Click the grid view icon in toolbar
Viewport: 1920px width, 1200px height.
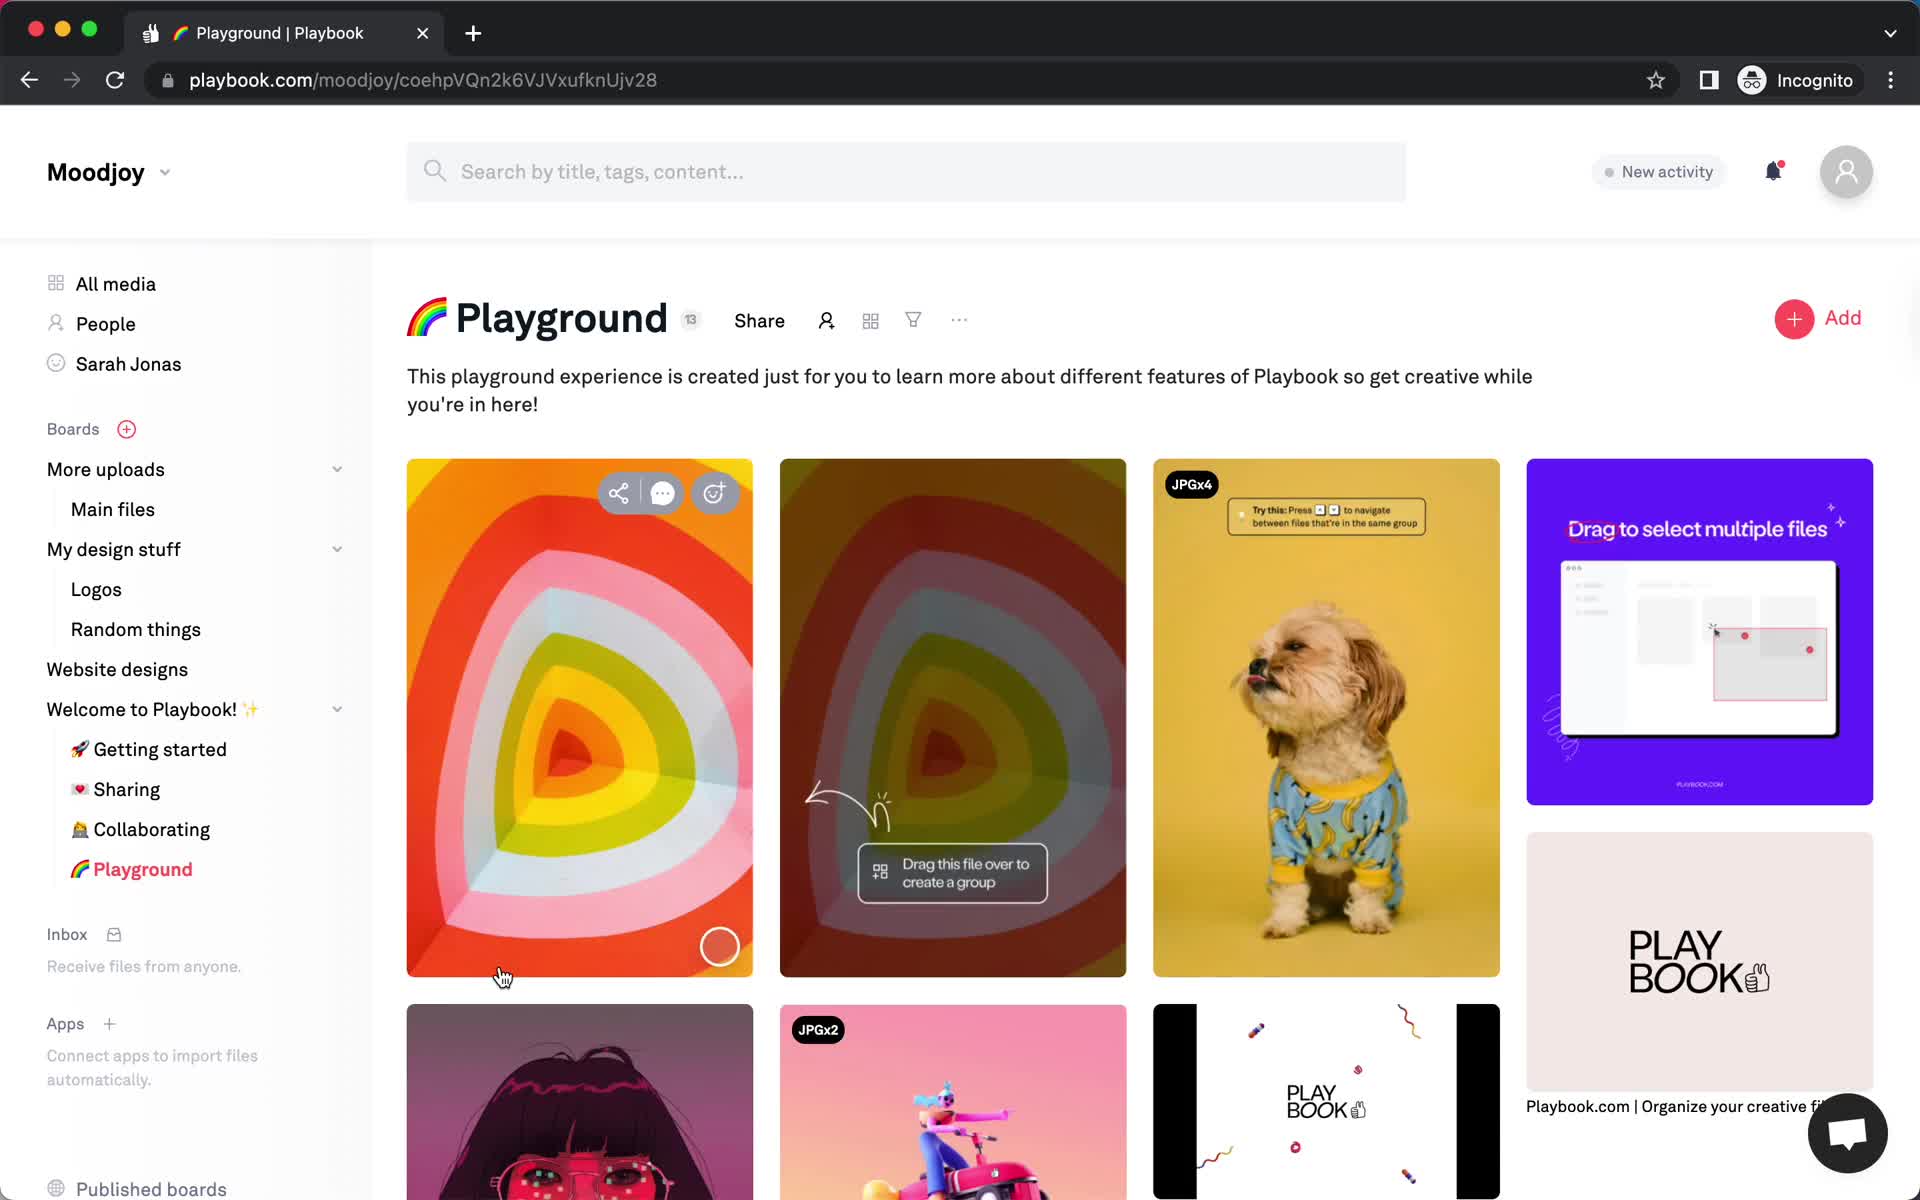point(869,319)
